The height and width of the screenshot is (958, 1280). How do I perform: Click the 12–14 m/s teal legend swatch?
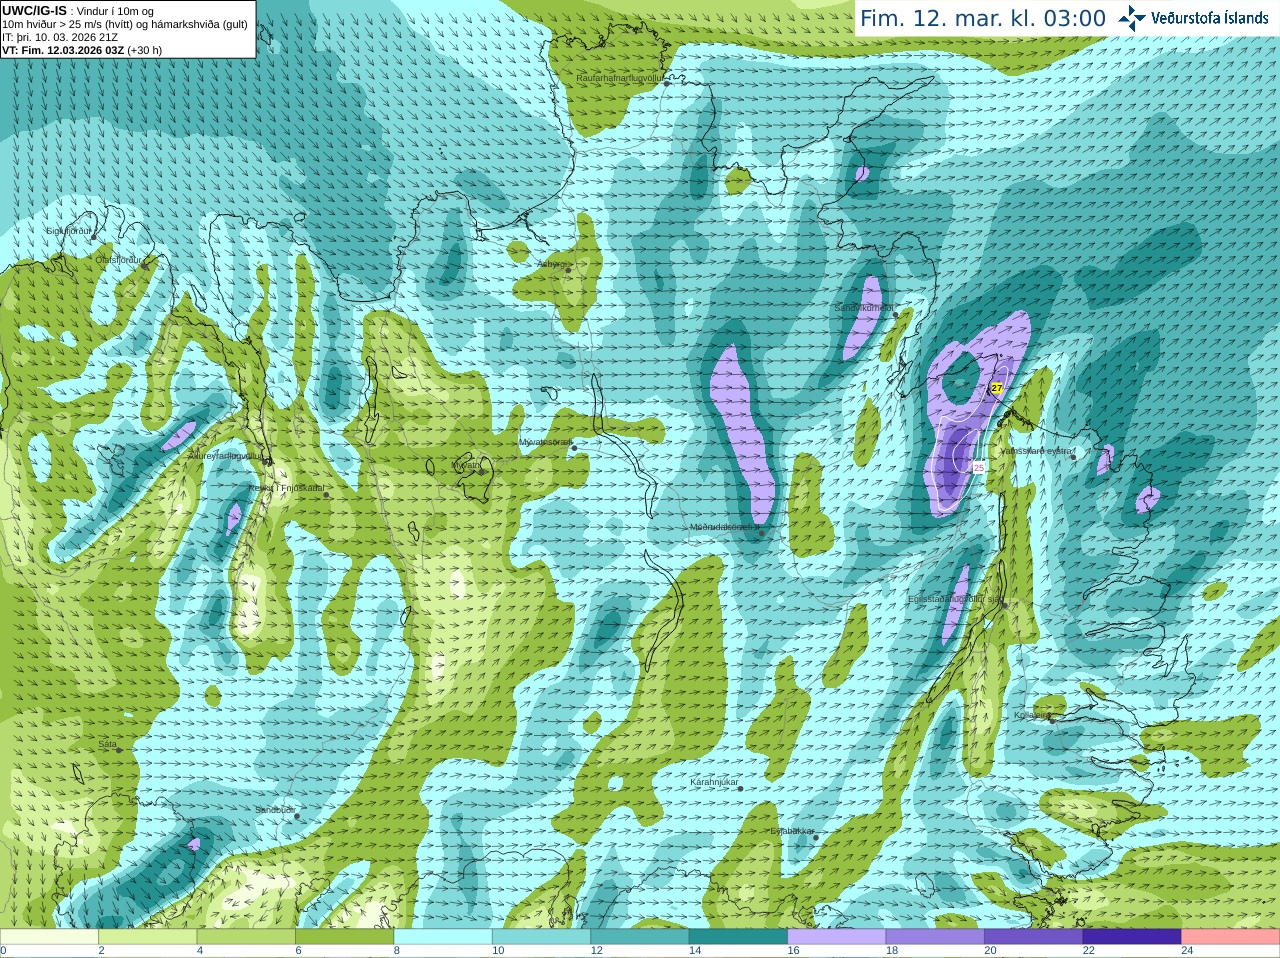tap(640, 937)
